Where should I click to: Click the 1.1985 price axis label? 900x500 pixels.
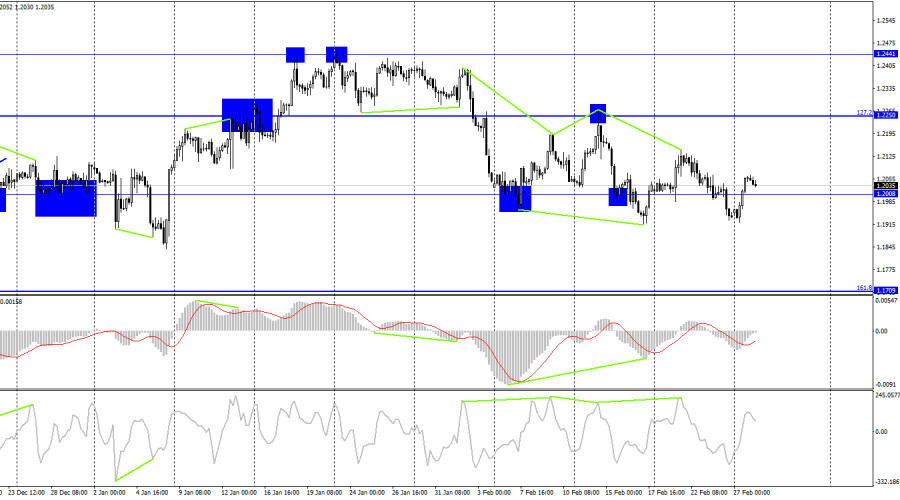click(x=886, y=202)
